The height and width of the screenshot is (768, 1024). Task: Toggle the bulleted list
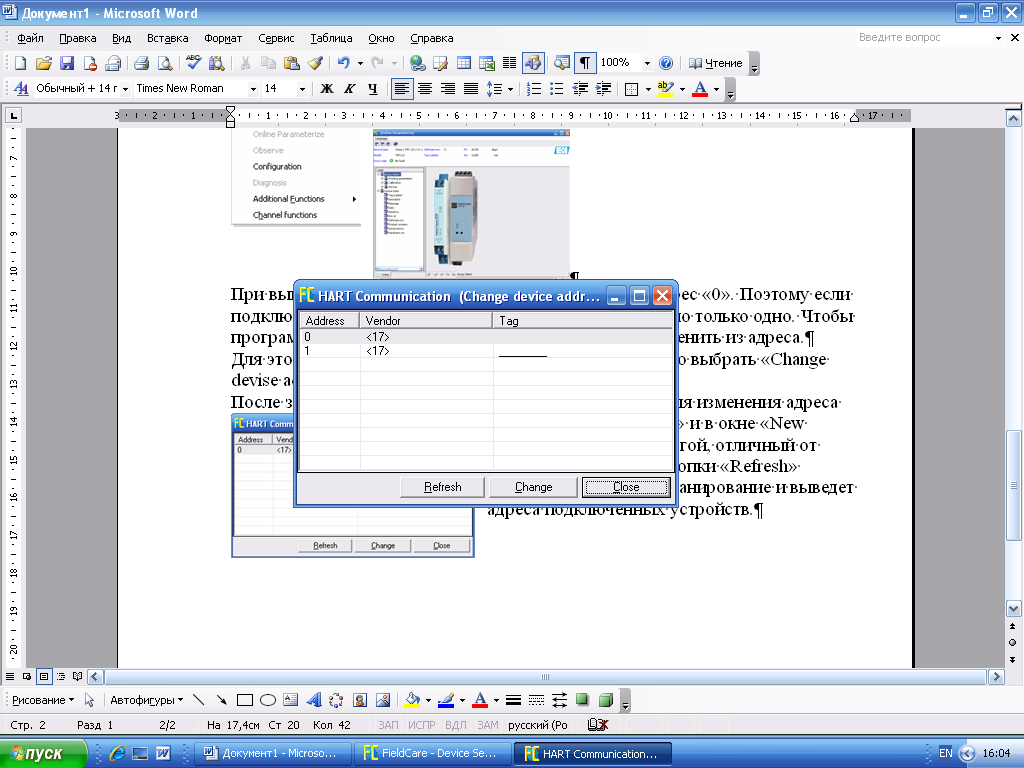556,89
